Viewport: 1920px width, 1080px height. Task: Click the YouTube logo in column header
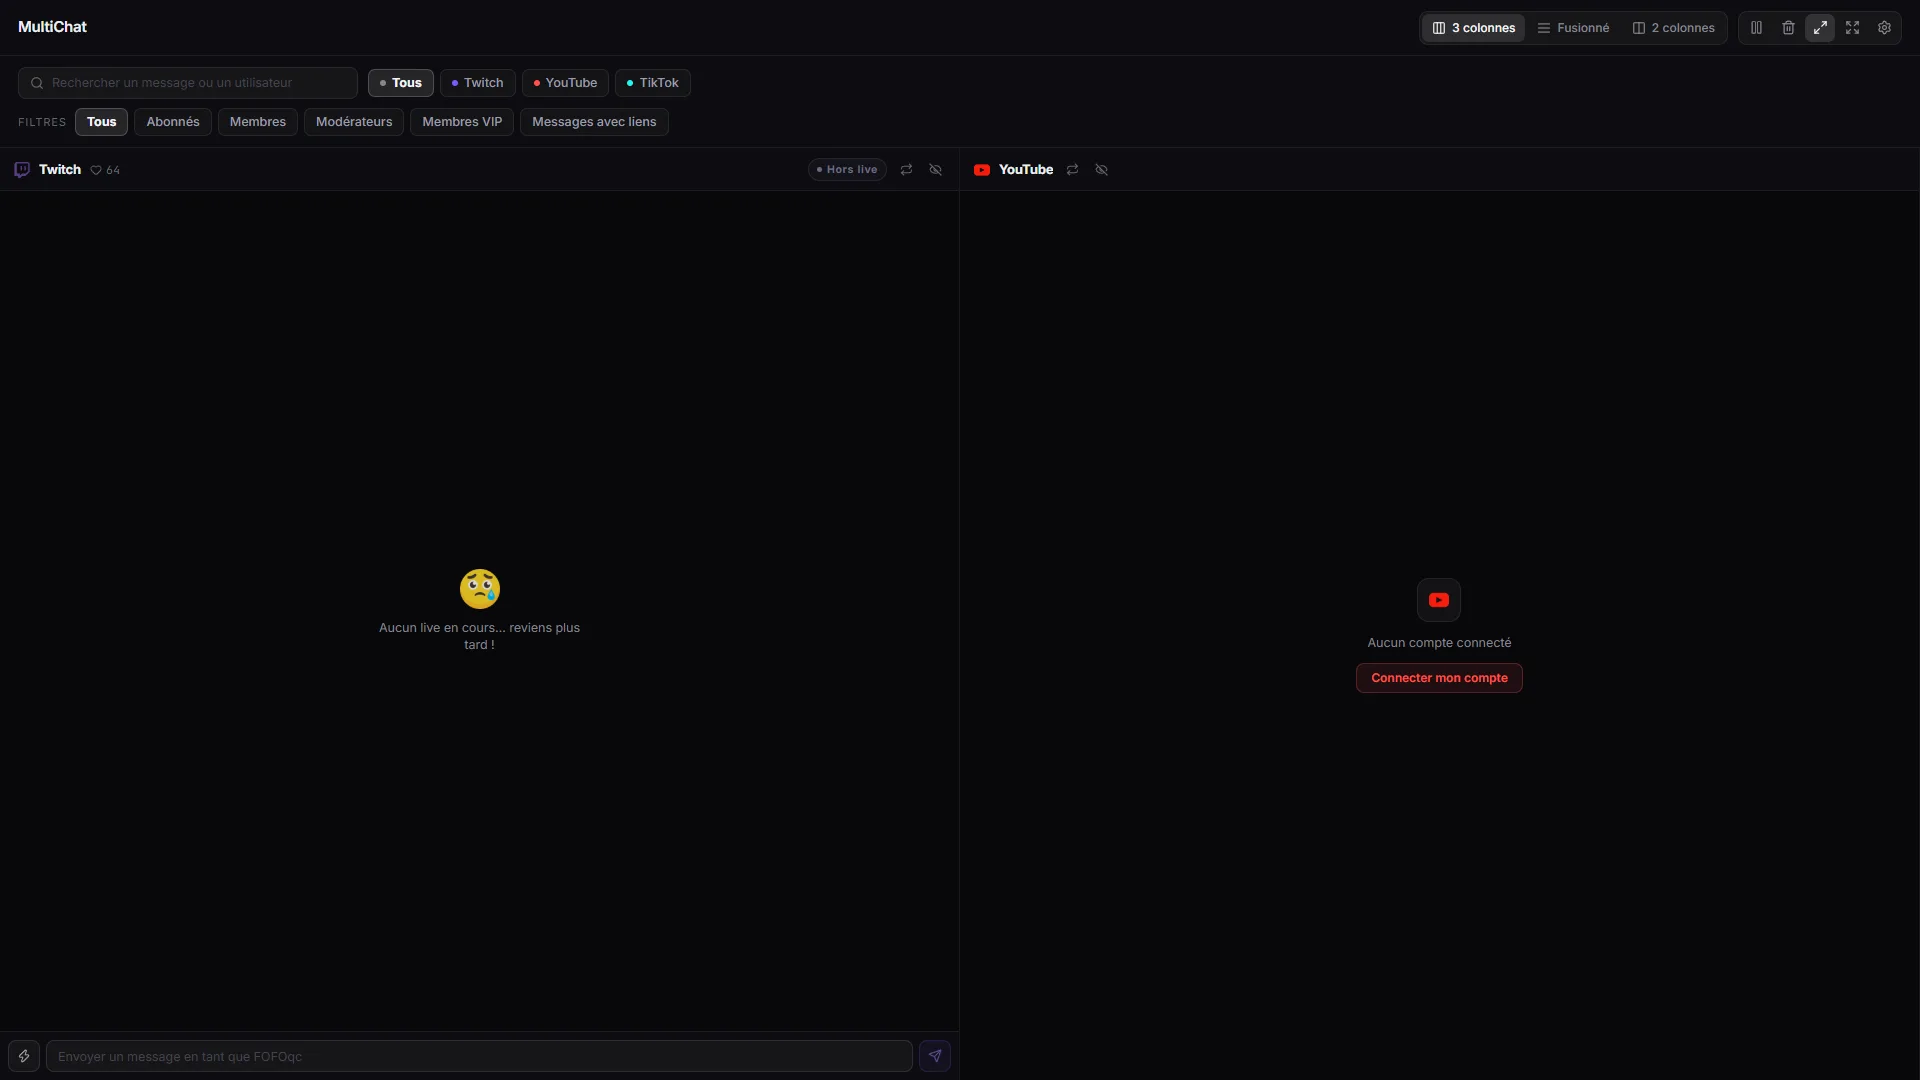point(982,170)
